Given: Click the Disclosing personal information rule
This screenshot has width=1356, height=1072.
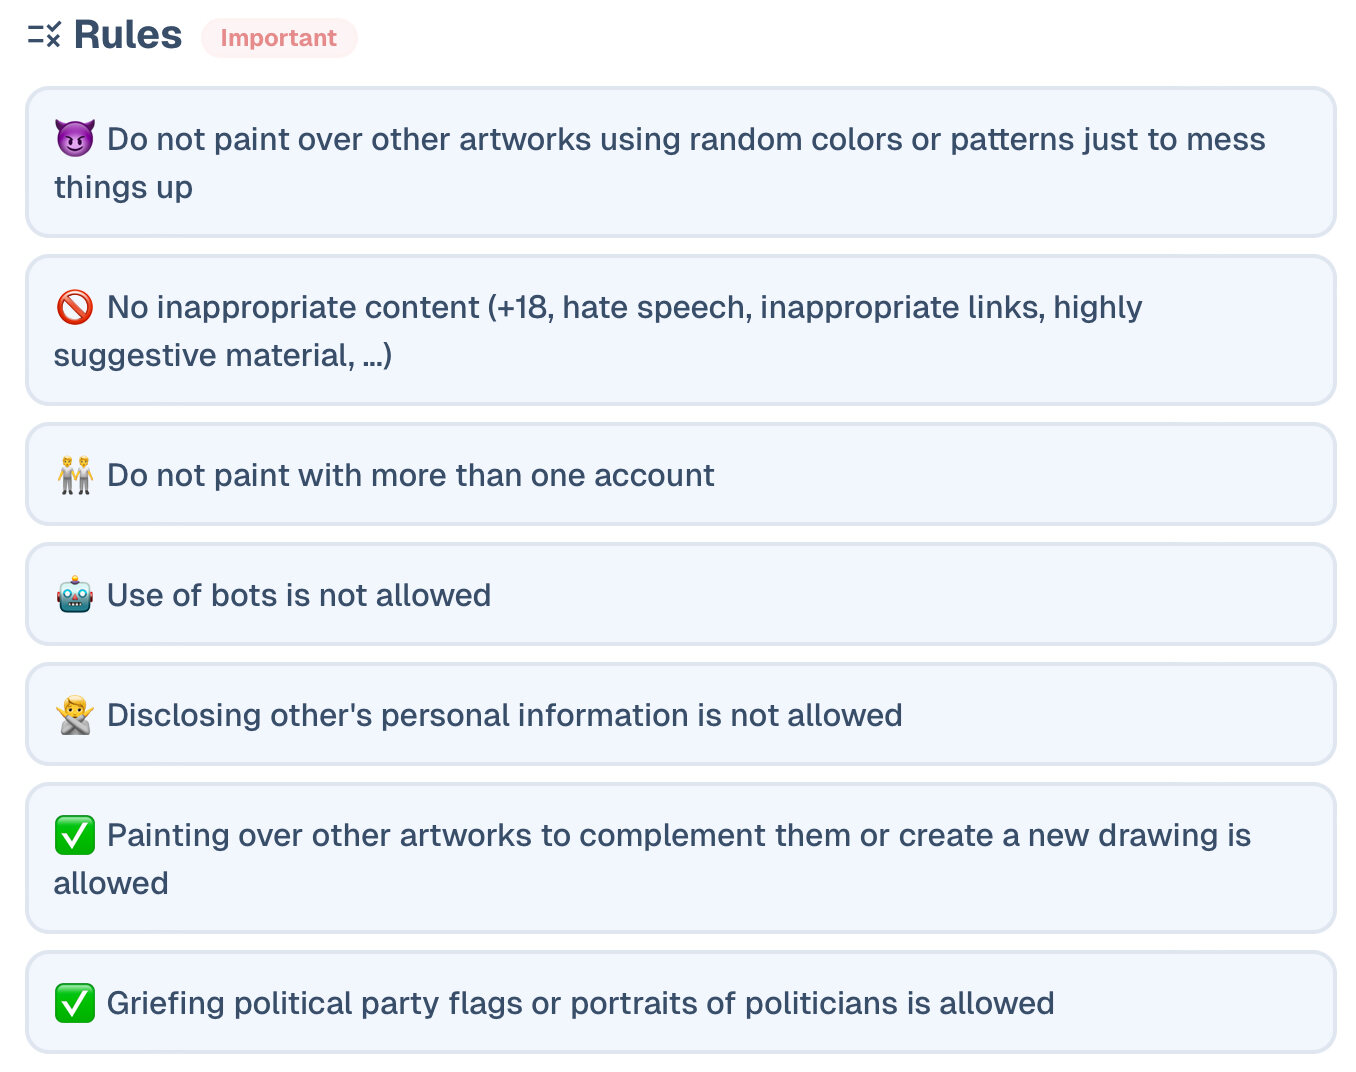Looking at the screenshot, I should pos(504,715).
